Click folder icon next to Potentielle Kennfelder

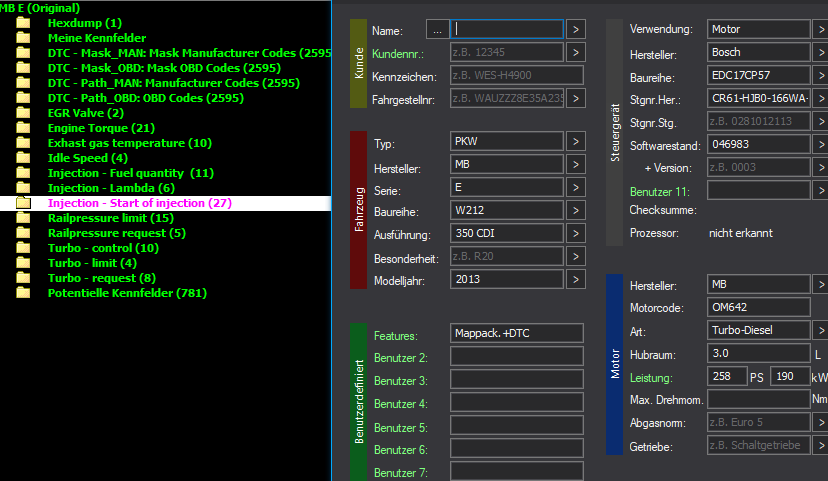pos(23,293)
